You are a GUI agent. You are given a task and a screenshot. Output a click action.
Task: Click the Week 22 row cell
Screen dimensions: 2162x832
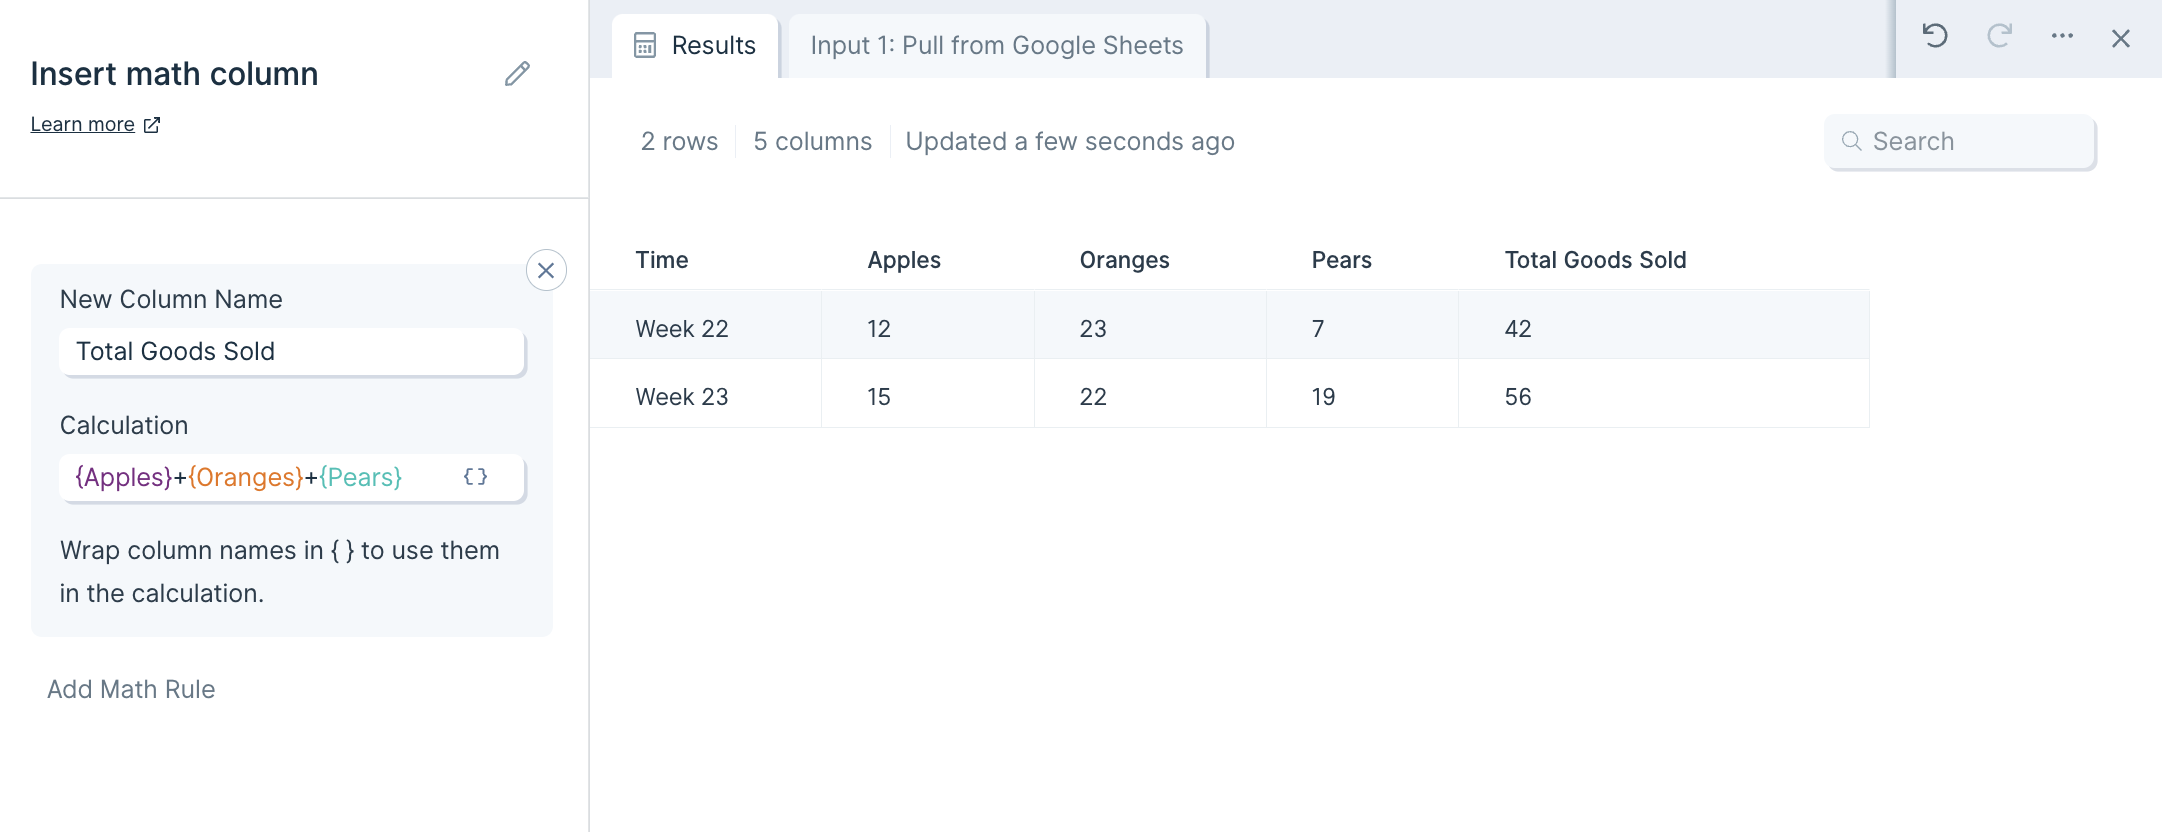click(682, 329)
